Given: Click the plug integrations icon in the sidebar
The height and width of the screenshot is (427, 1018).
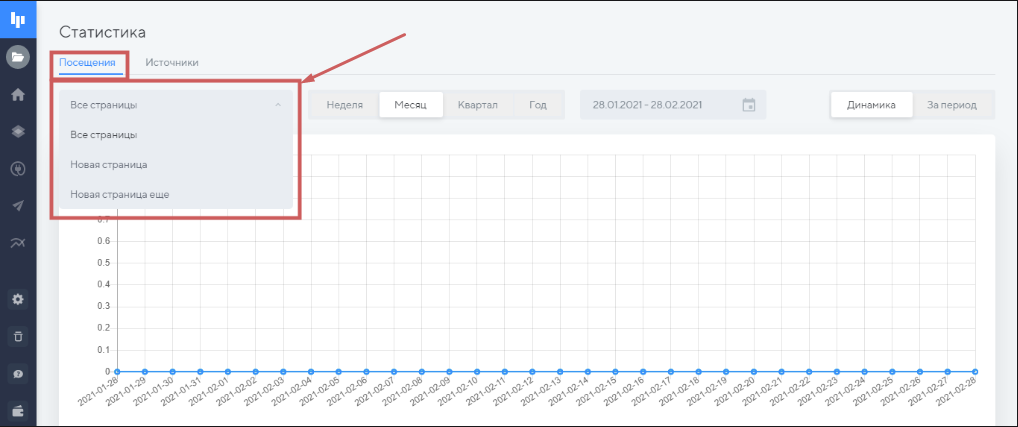Looking at the screenshot, I should pos(17,168).
